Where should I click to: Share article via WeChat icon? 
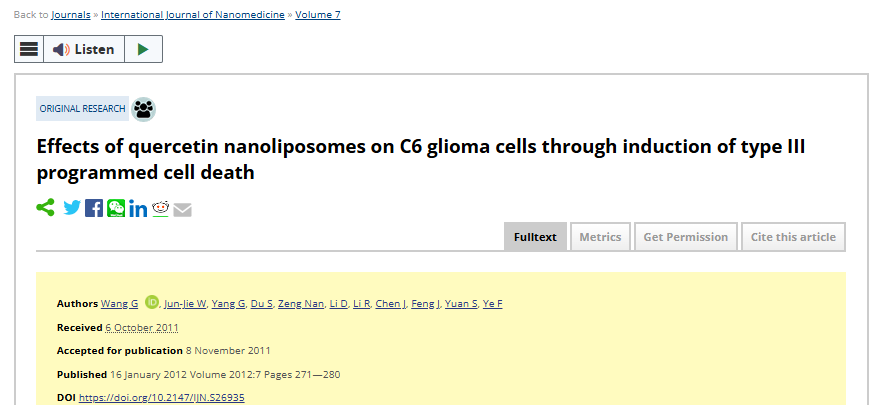coord(116,208)
